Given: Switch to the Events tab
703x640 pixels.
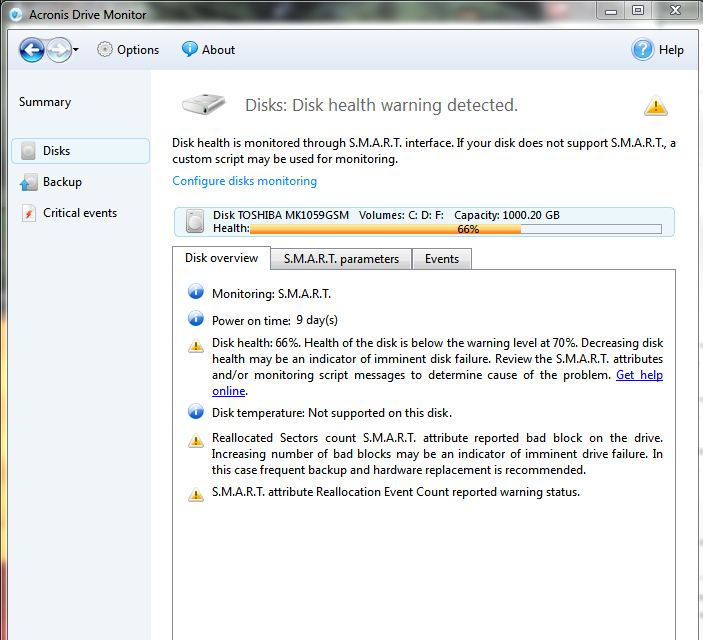Looking at the screenshot, I should pyautogui.click(x=442, y=259).
